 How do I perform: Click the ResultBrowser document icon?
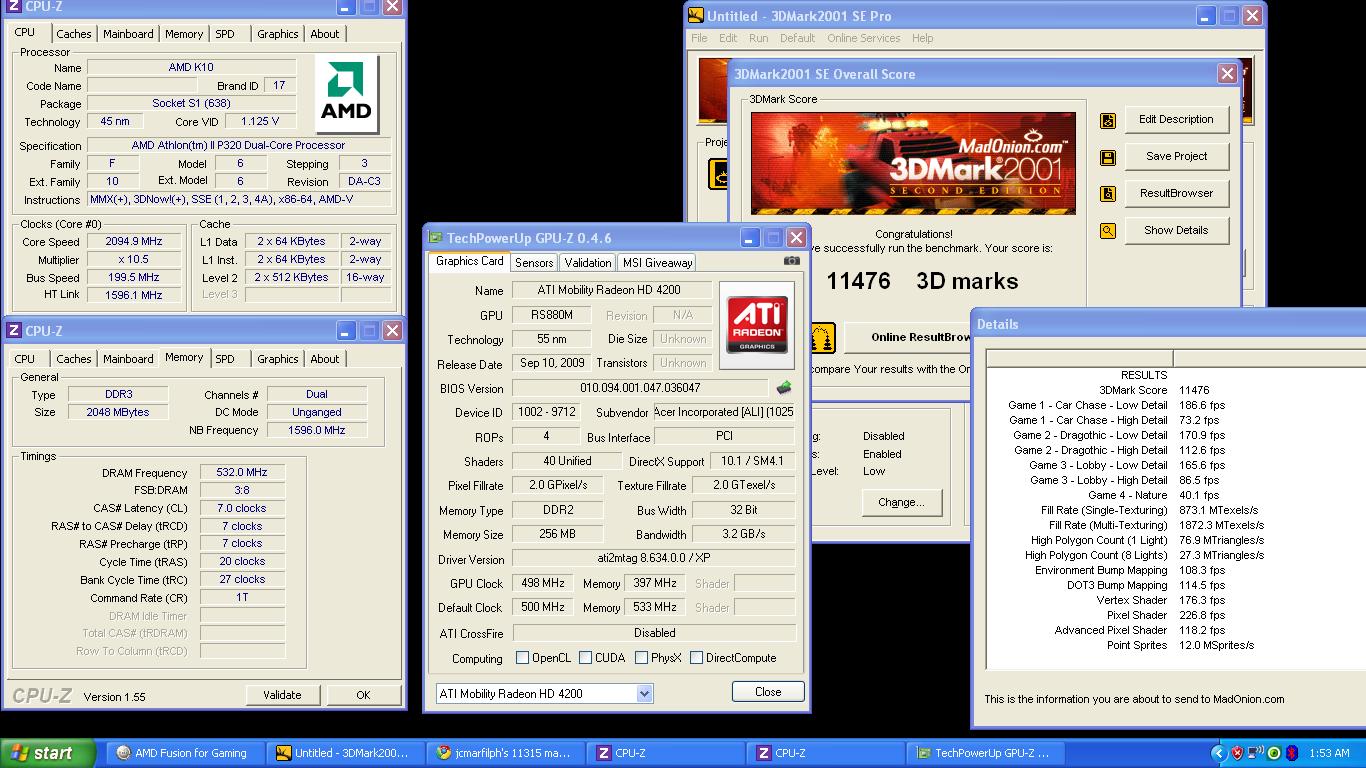1108,194
